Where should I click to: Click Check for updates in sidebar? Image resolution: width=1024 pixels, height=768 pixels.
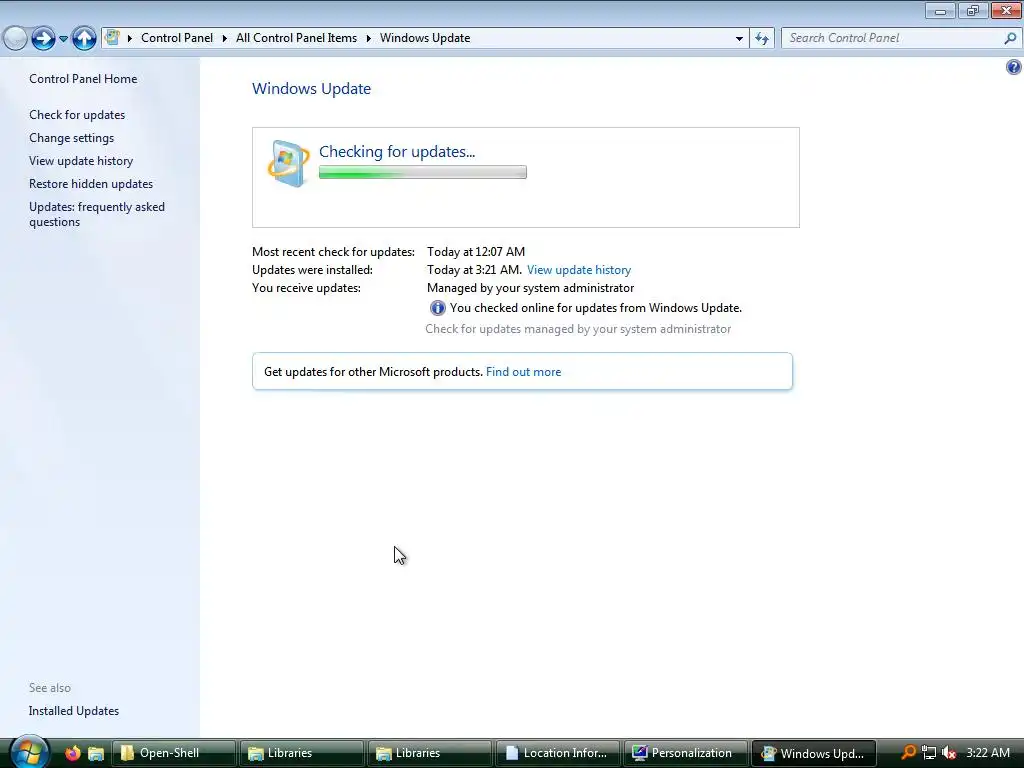pyautogui.click(x=77, y=114)
